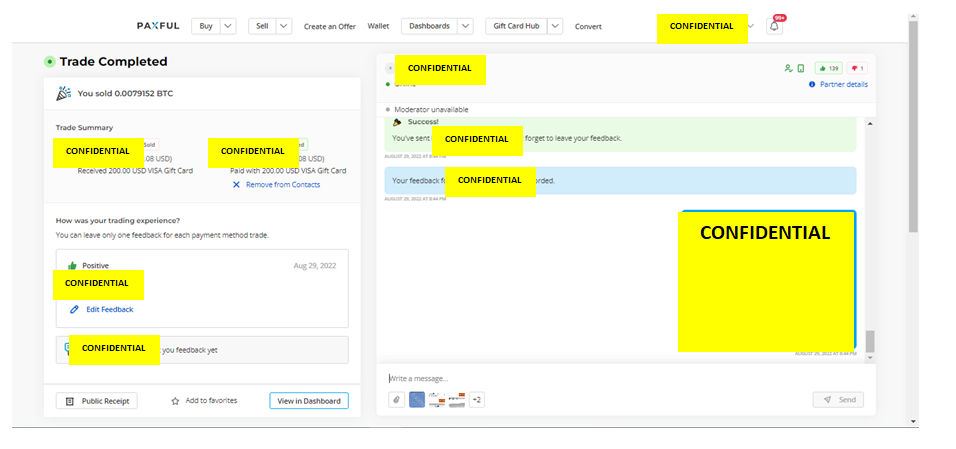The width and height of the screenshot is (956, 449).
Task: Select the second quick-attachment thumbnail
Action: tap(437, 400)
